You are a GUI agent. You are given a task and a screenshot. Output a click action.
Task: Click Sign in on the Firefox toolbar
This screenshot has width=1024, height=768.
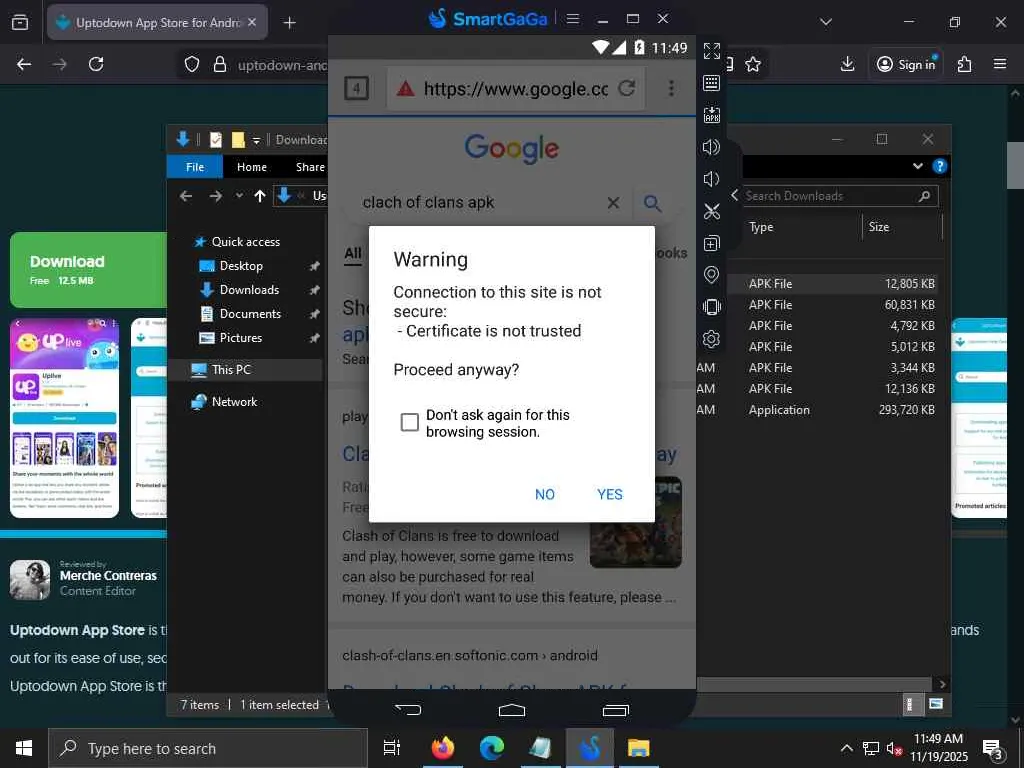tap(906, 64)
